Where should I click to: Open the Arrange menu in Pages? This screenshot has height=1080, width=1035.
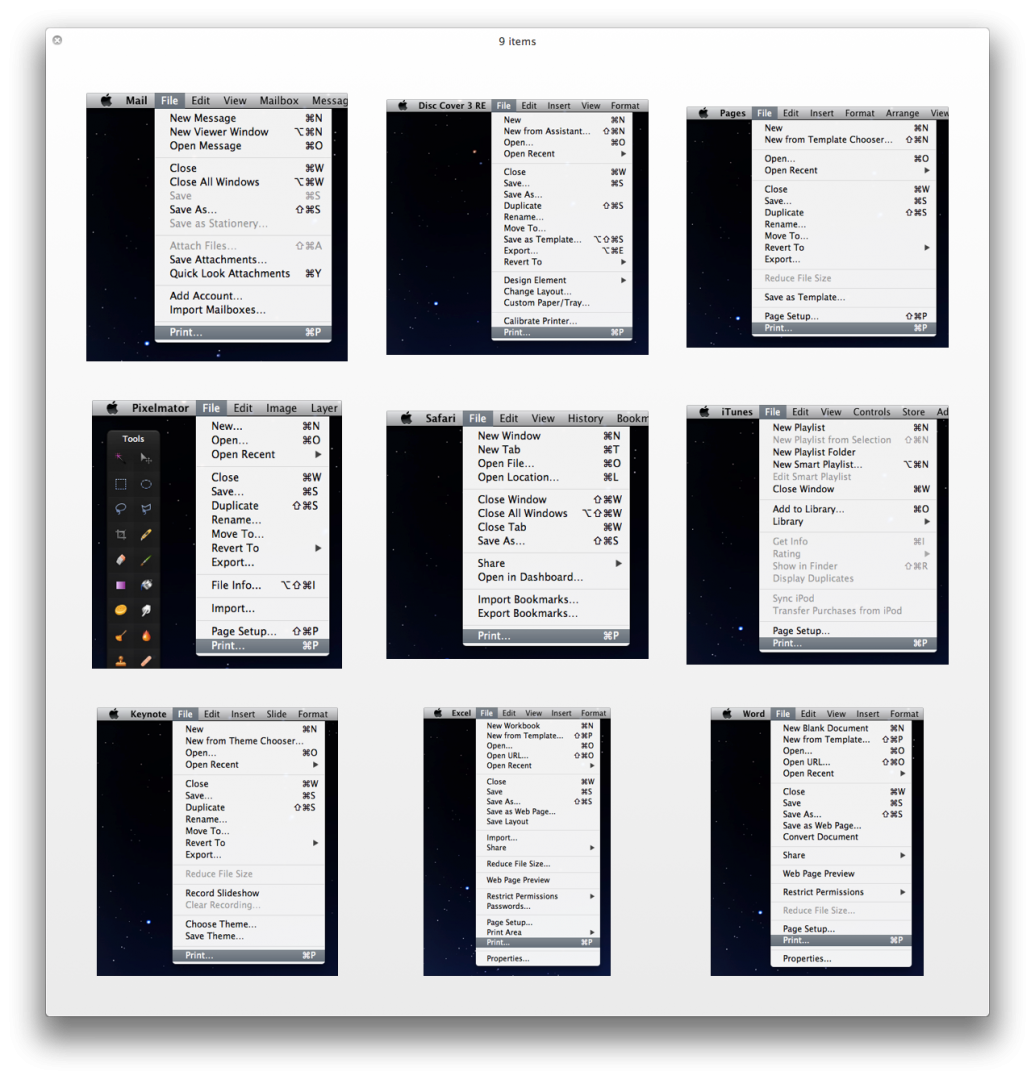[x=902, y=113]
